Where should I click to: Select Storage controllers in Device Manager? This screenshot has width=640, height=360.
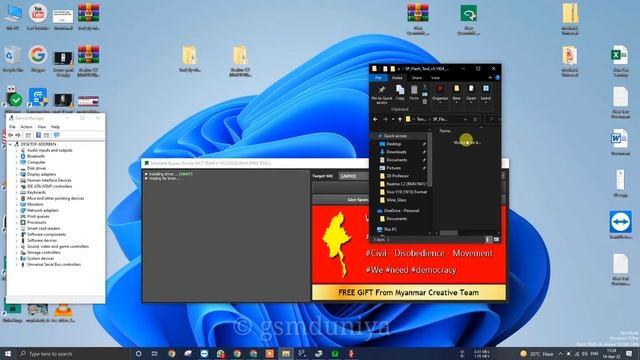(x=44, y=252)
